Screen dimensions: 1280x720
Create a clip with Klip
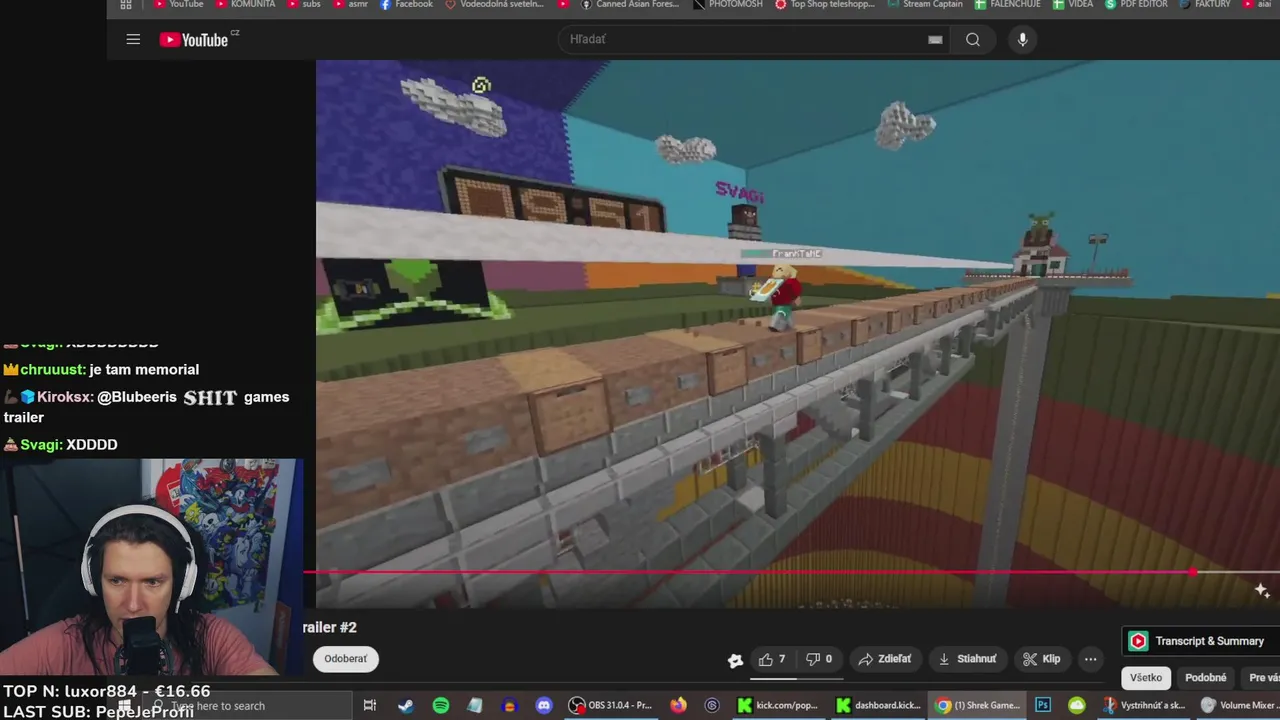(x=1041, y=659)
